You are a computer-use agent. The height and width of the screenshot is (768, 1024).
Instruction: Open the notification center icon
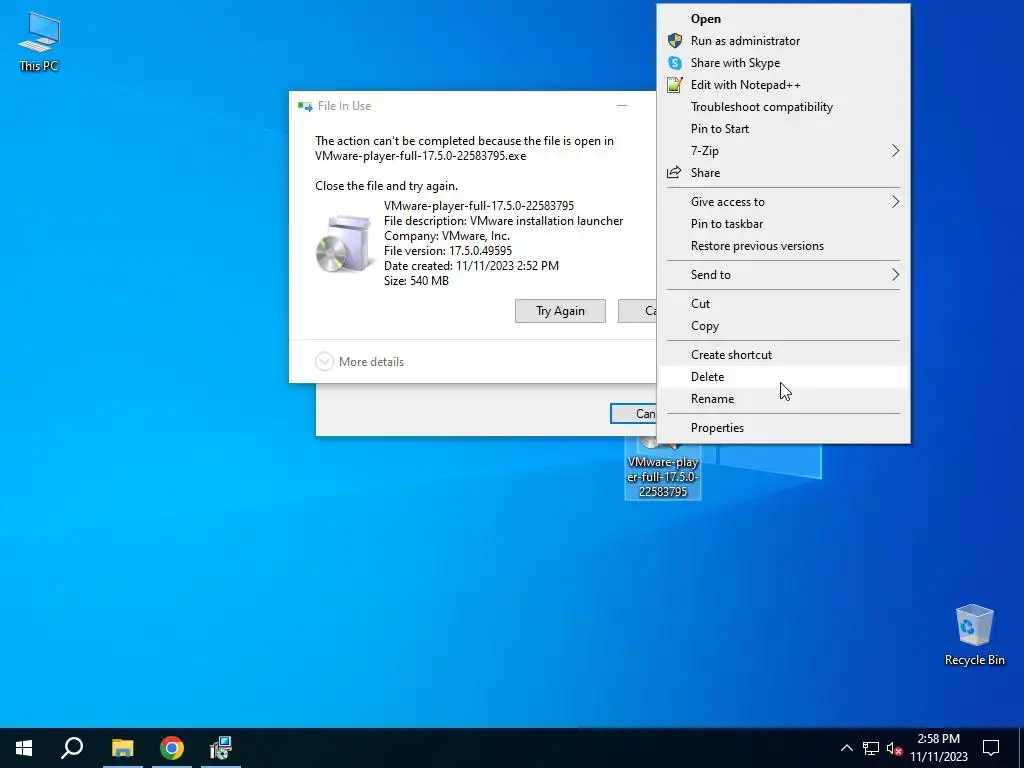[991, 748]
